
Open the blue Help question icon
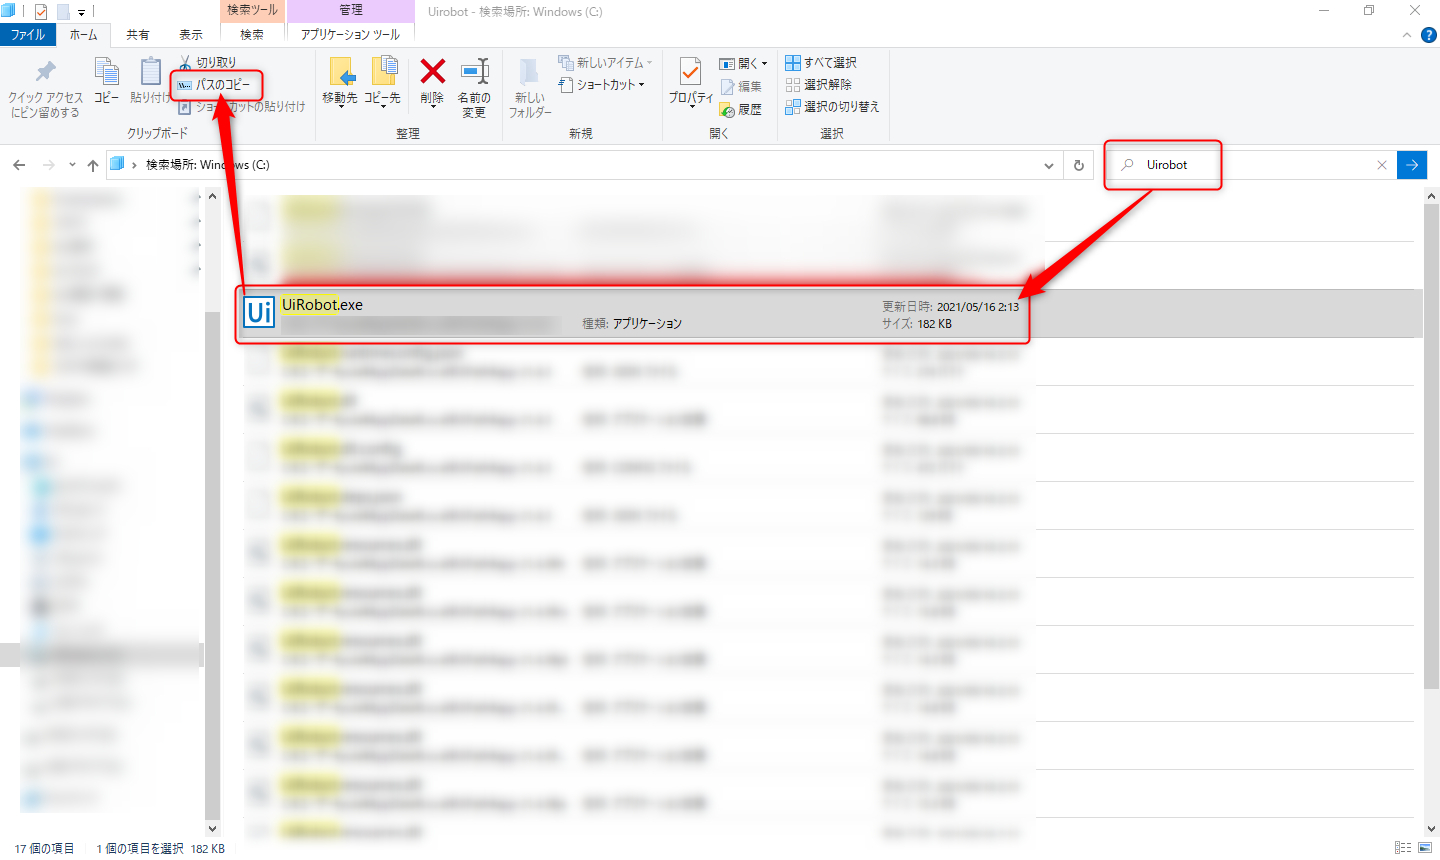click(x=1429, y=35)
